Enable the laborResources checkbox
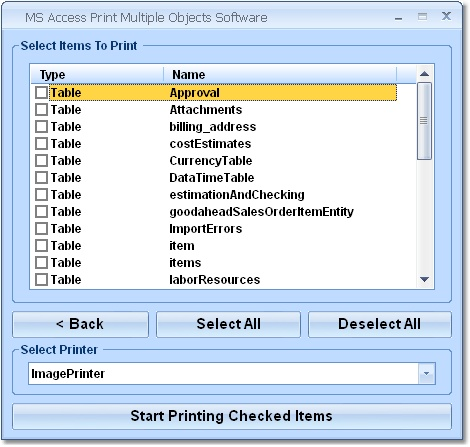 pos(41,280)
